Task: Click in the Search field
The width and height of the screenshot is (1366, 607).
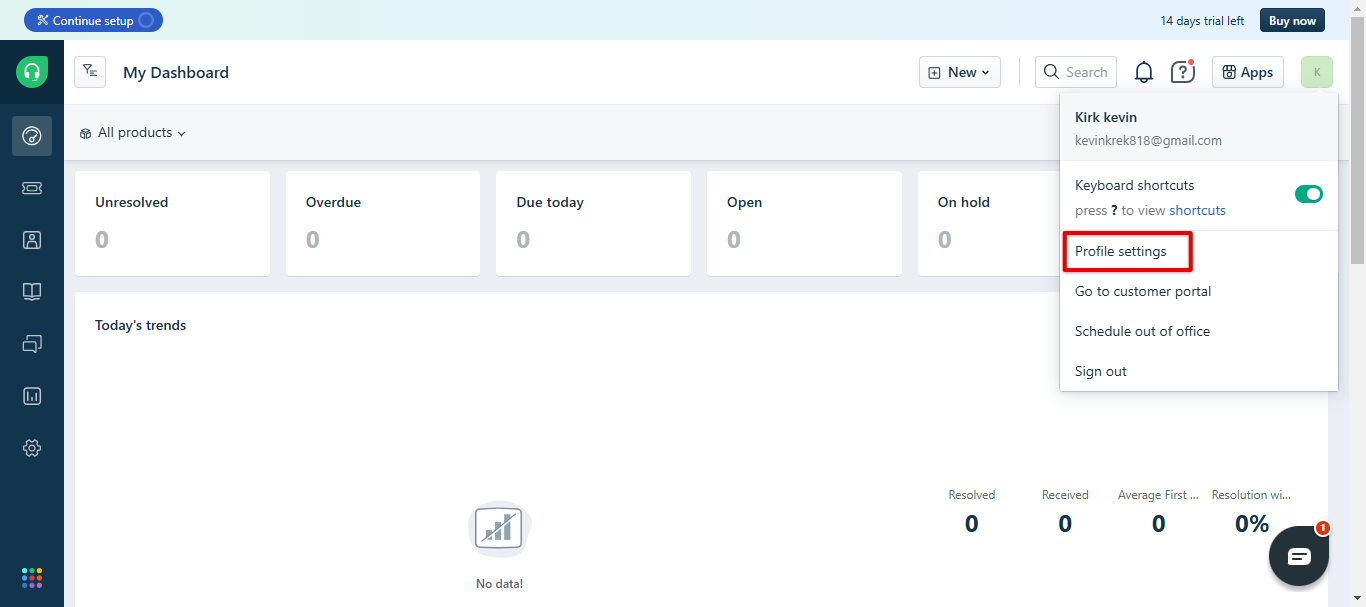Action: [1076, 72]
